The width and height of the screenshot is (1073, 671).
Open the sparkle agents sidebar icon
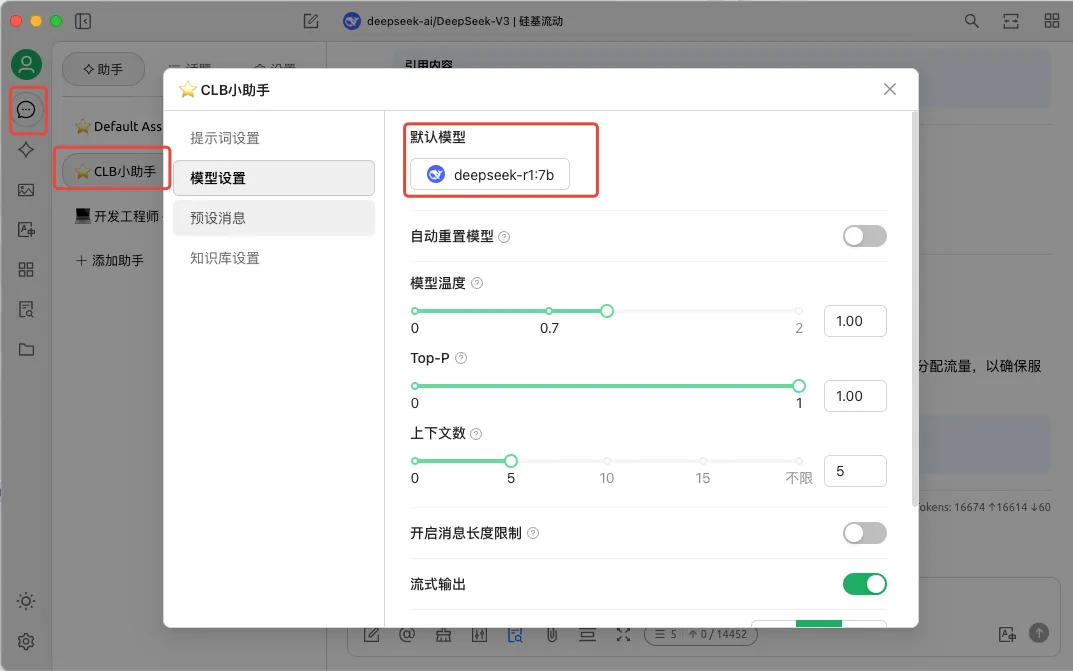26,150
